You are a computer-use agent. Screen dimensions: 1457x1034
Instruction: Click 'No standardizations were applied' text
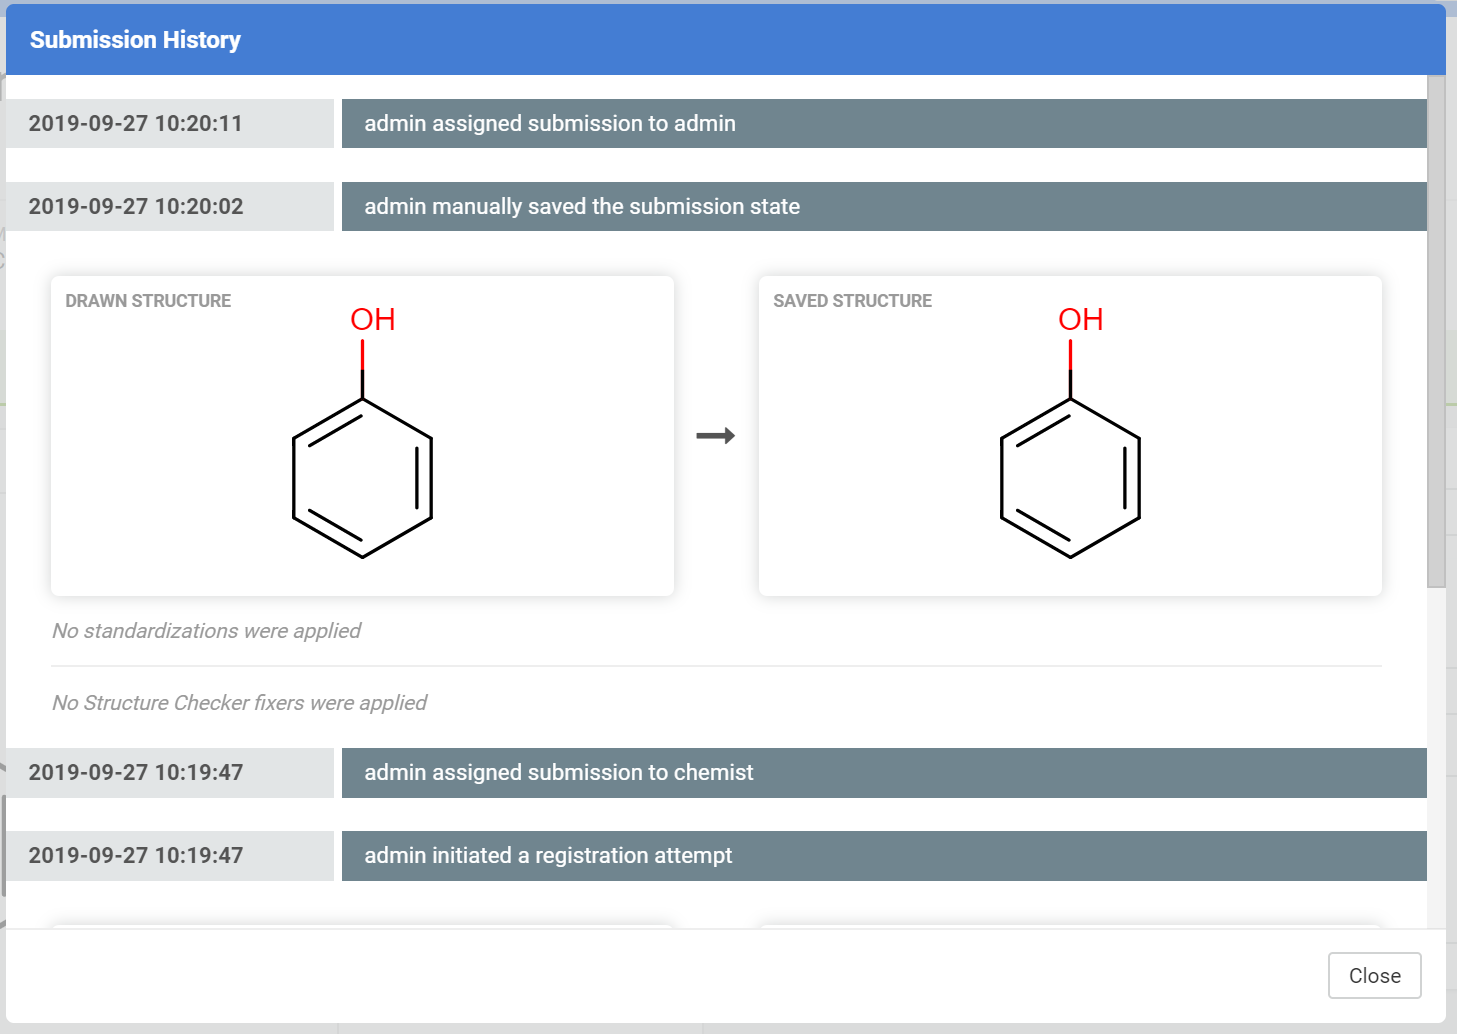click(x=206, y=631)
